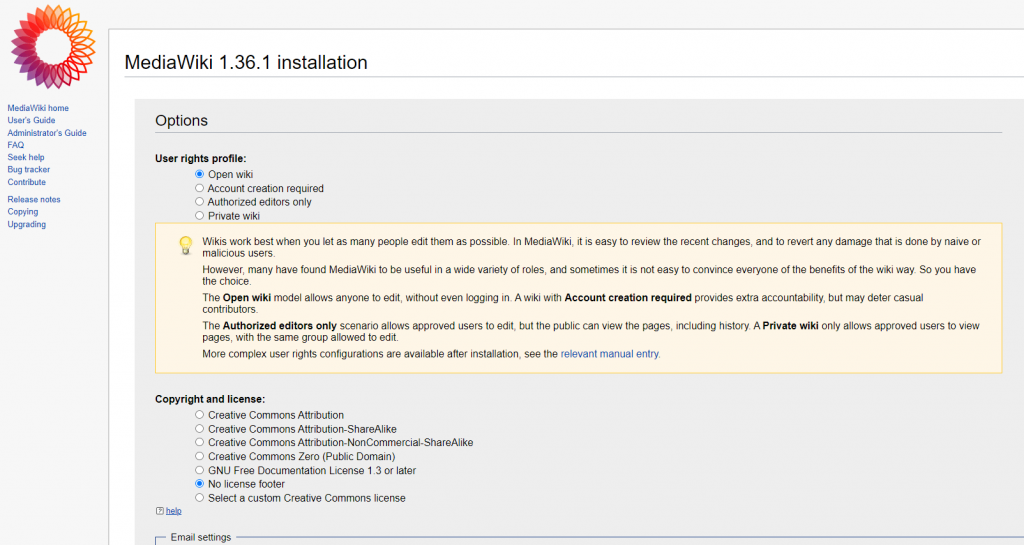
Task: Select Authorized editors only option
Action: click(200, 202)
